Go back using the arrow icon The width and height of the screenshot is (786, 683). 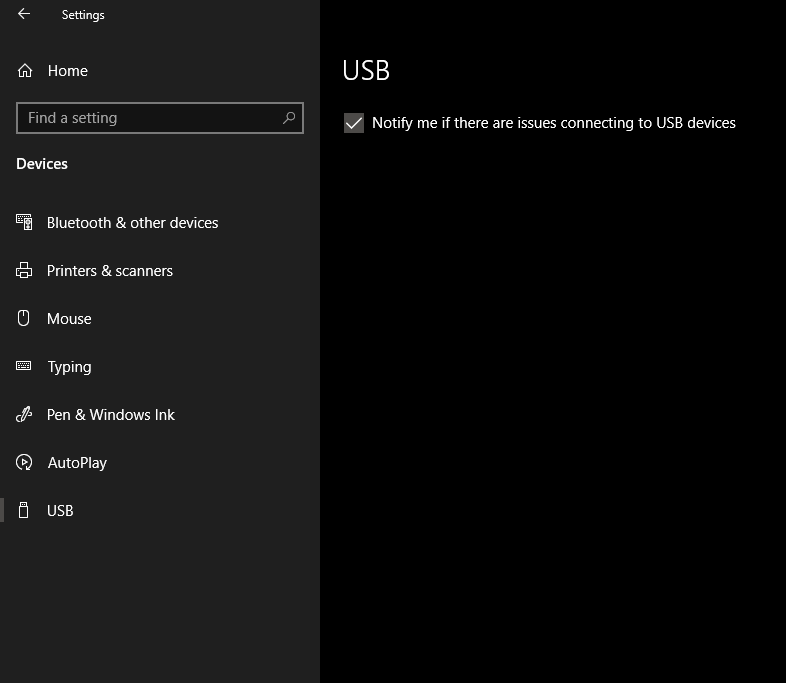24,14
